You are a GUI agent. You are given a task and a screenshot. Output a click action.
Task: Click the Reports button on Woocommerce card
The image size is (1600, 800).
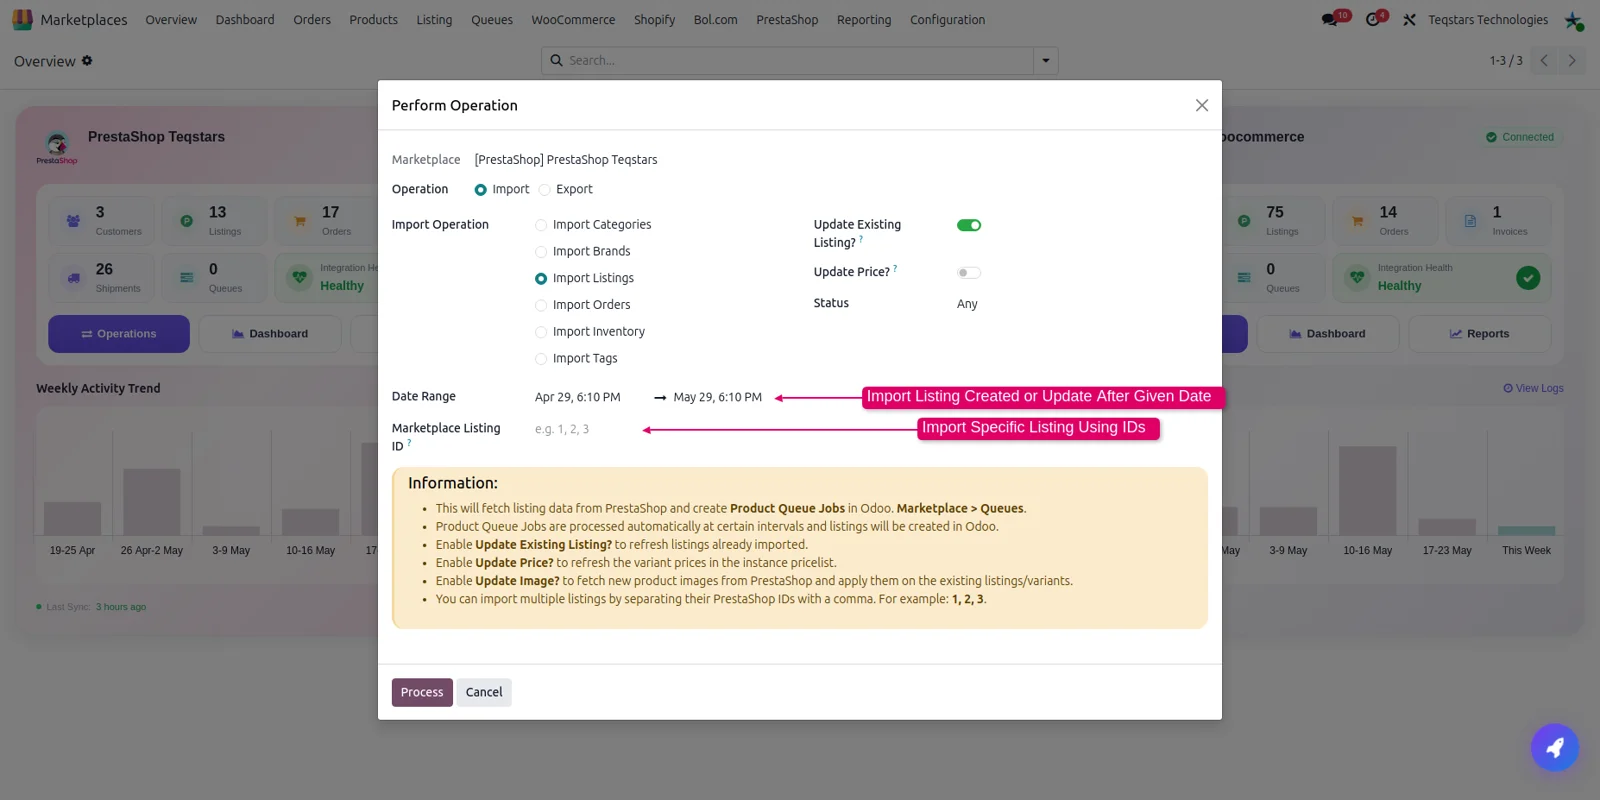tap(1479, 334)
